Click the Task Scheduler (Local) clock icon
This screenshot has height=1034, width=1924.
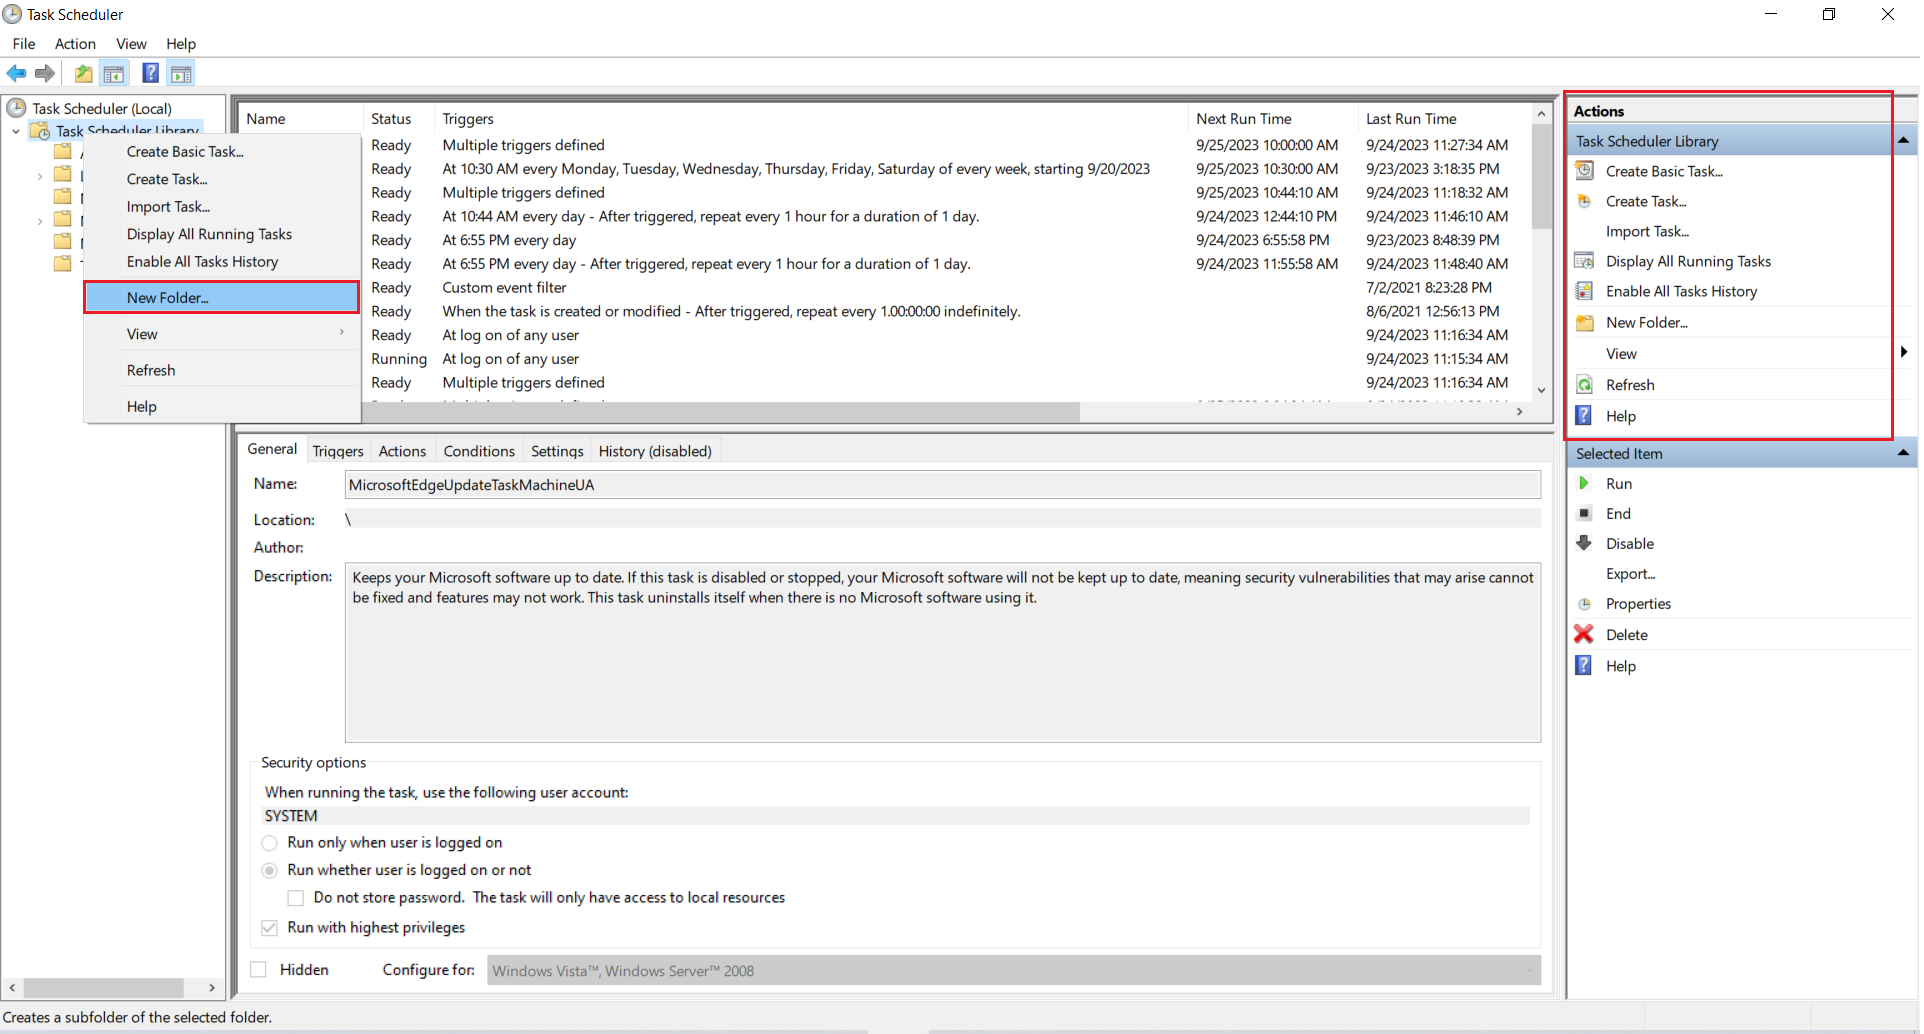16,108
